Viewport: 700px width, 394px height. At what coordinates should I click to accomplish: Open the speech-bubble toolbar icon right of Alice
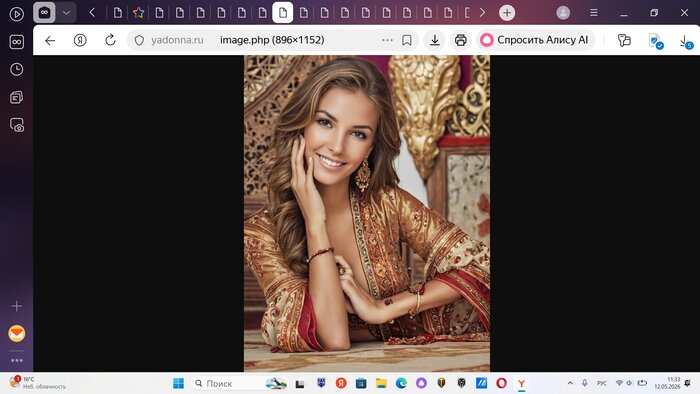[624, 41]
